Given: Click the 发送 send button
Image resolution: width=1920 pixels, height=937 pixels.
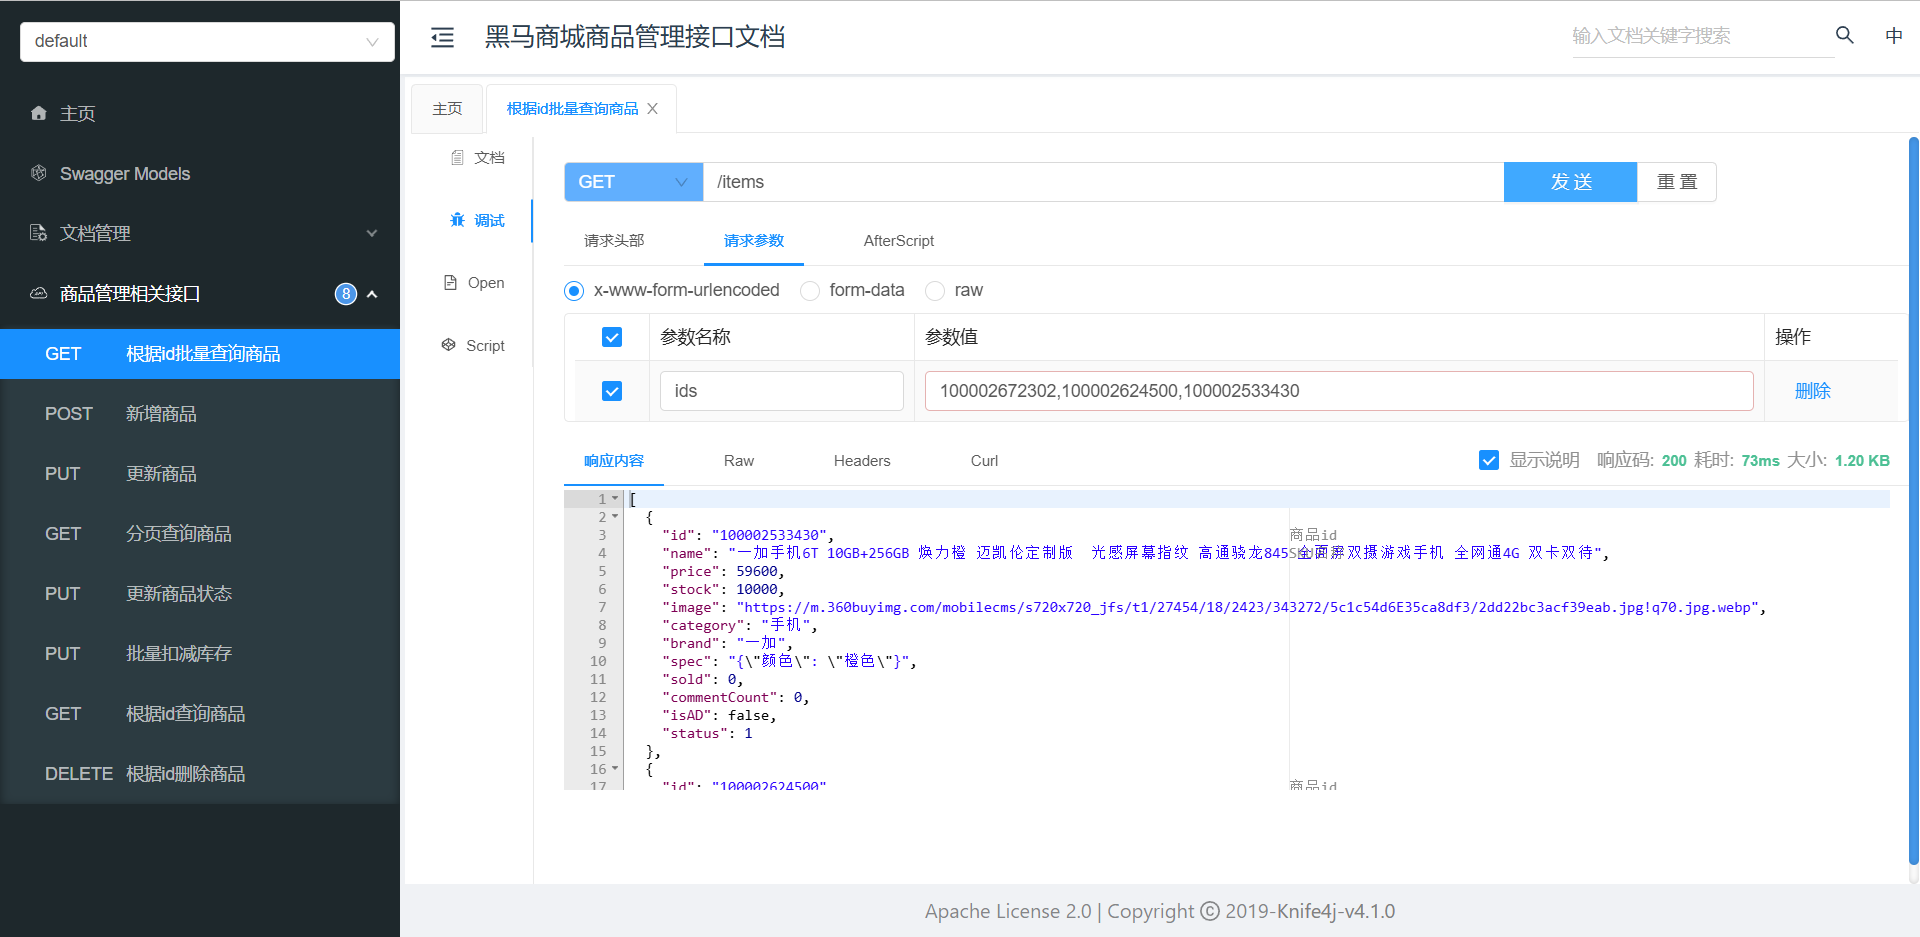Looking at the screenshot, I should pos(1571,182).
